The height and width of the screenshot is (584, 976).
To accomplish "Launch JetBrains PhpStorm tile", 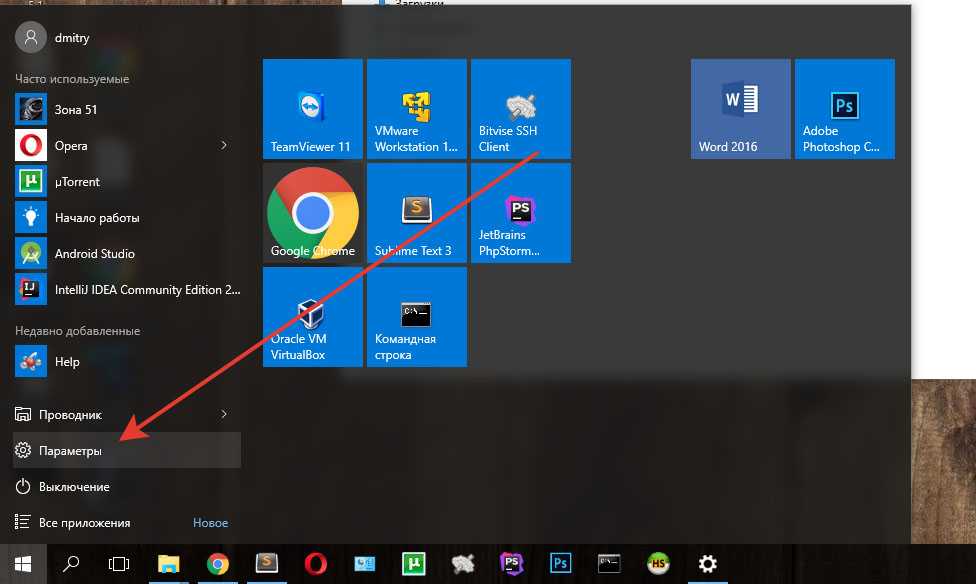I will 521,213.
